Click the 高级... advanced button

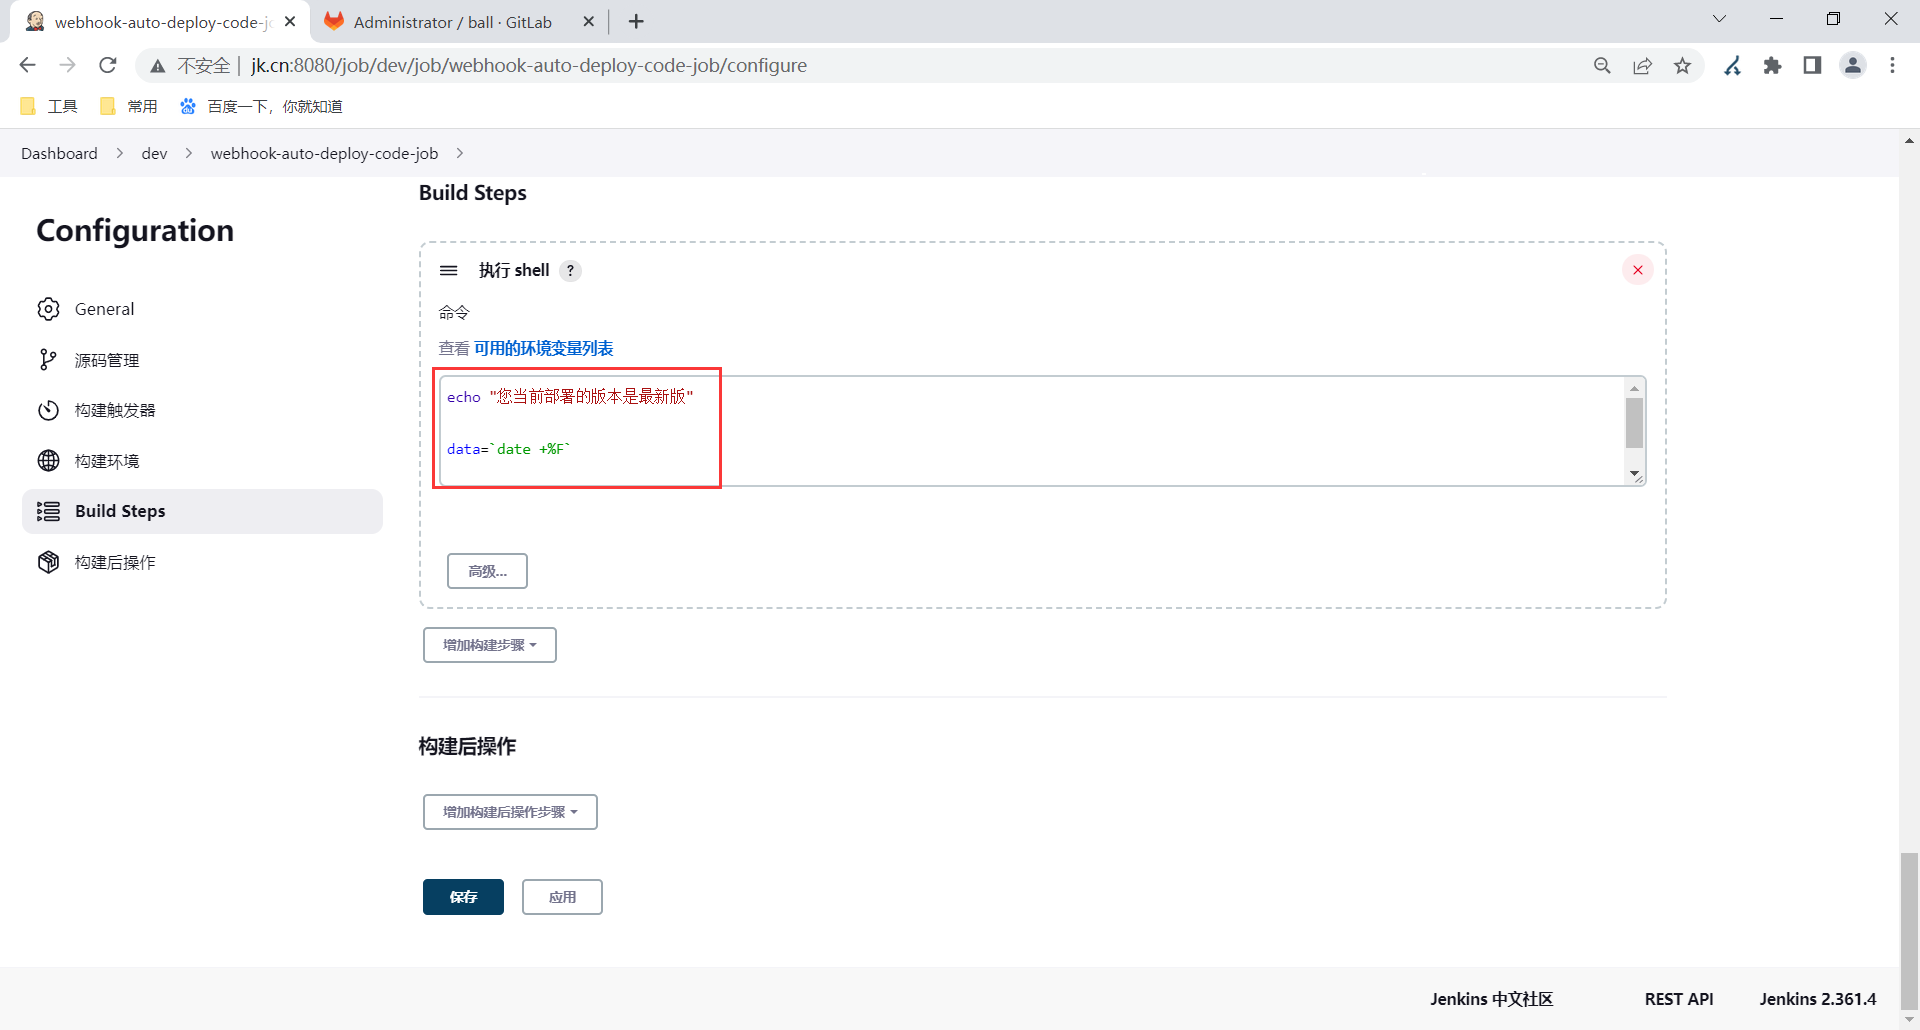pos(487,571)
